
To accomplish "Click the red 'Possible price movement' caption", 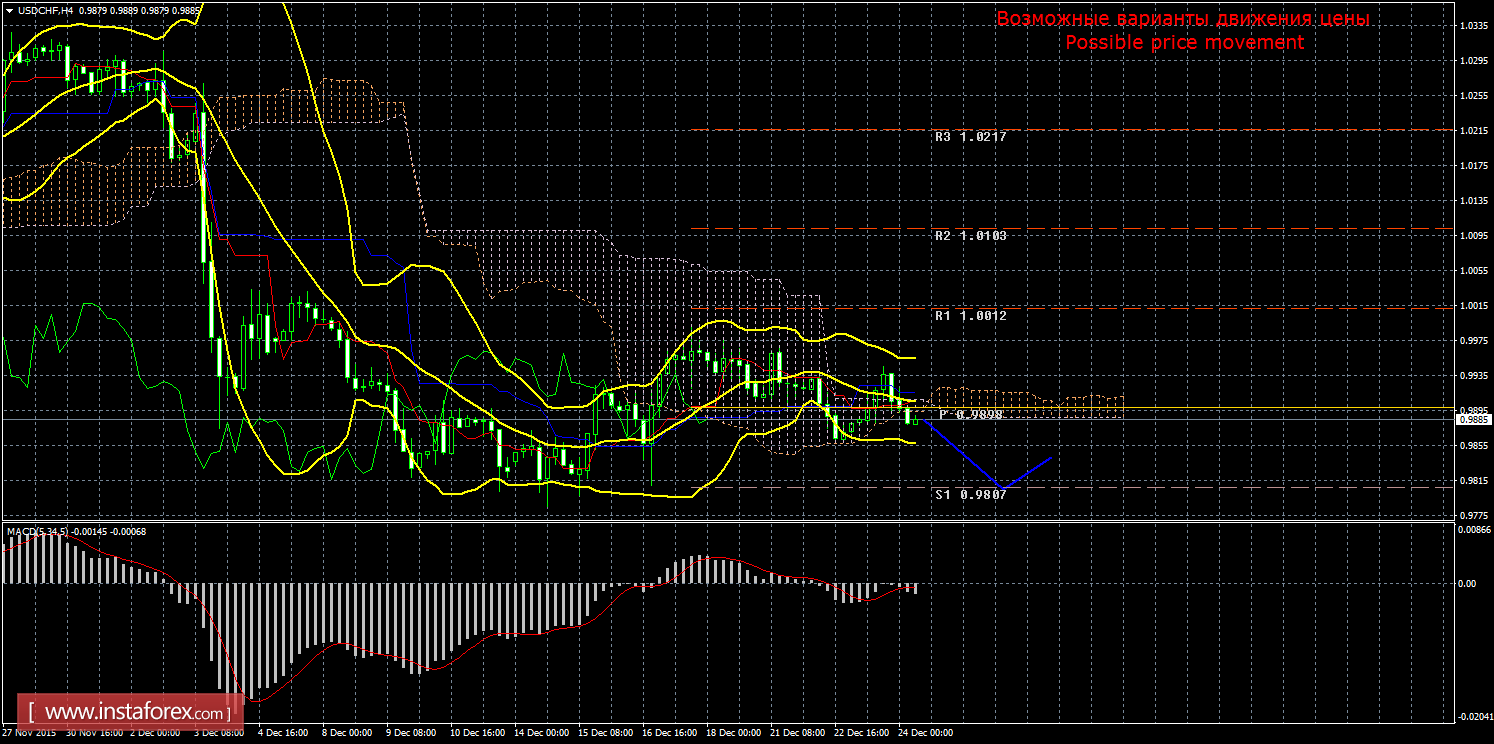I will (x=1184, y=42).
